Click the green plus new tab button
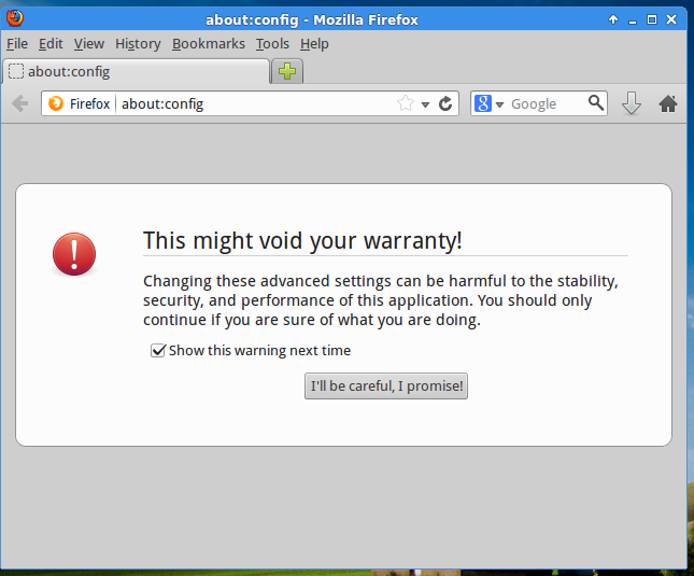This screenshot has height=576, width=694. [287, 71]
